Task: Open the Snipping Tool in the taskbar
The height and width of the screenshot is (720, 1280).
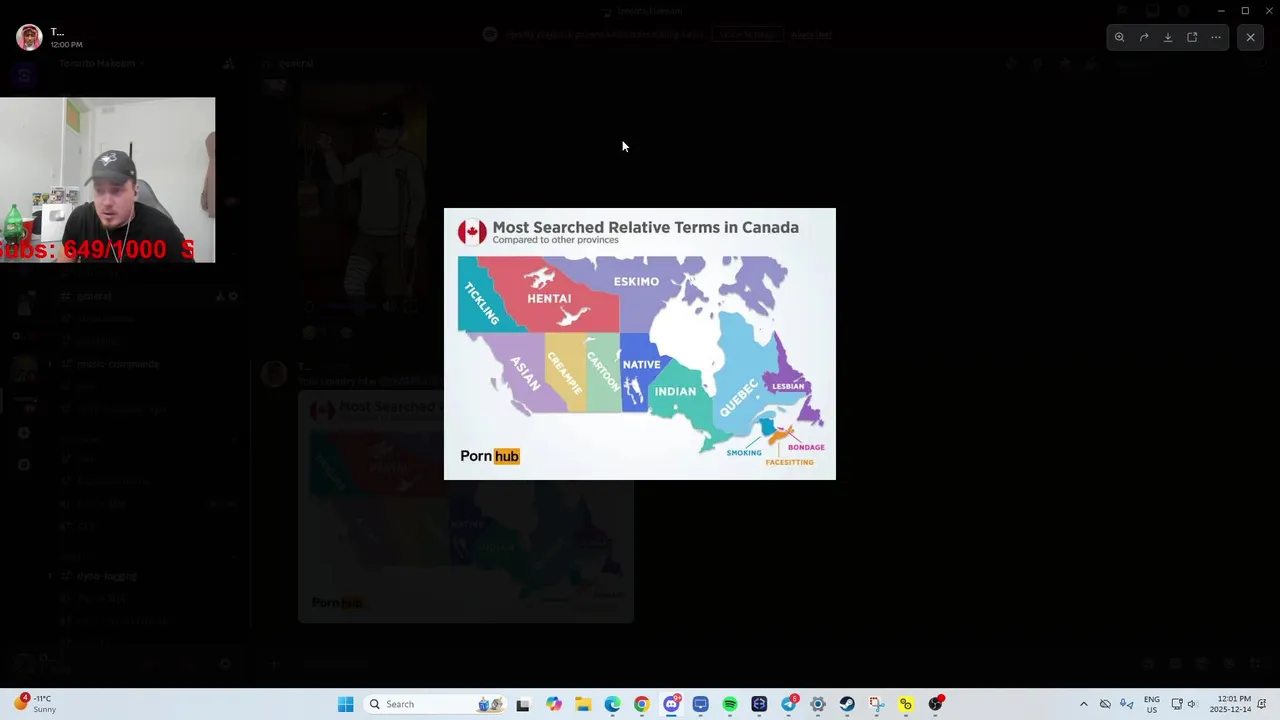Action: [x=876, y=704]
